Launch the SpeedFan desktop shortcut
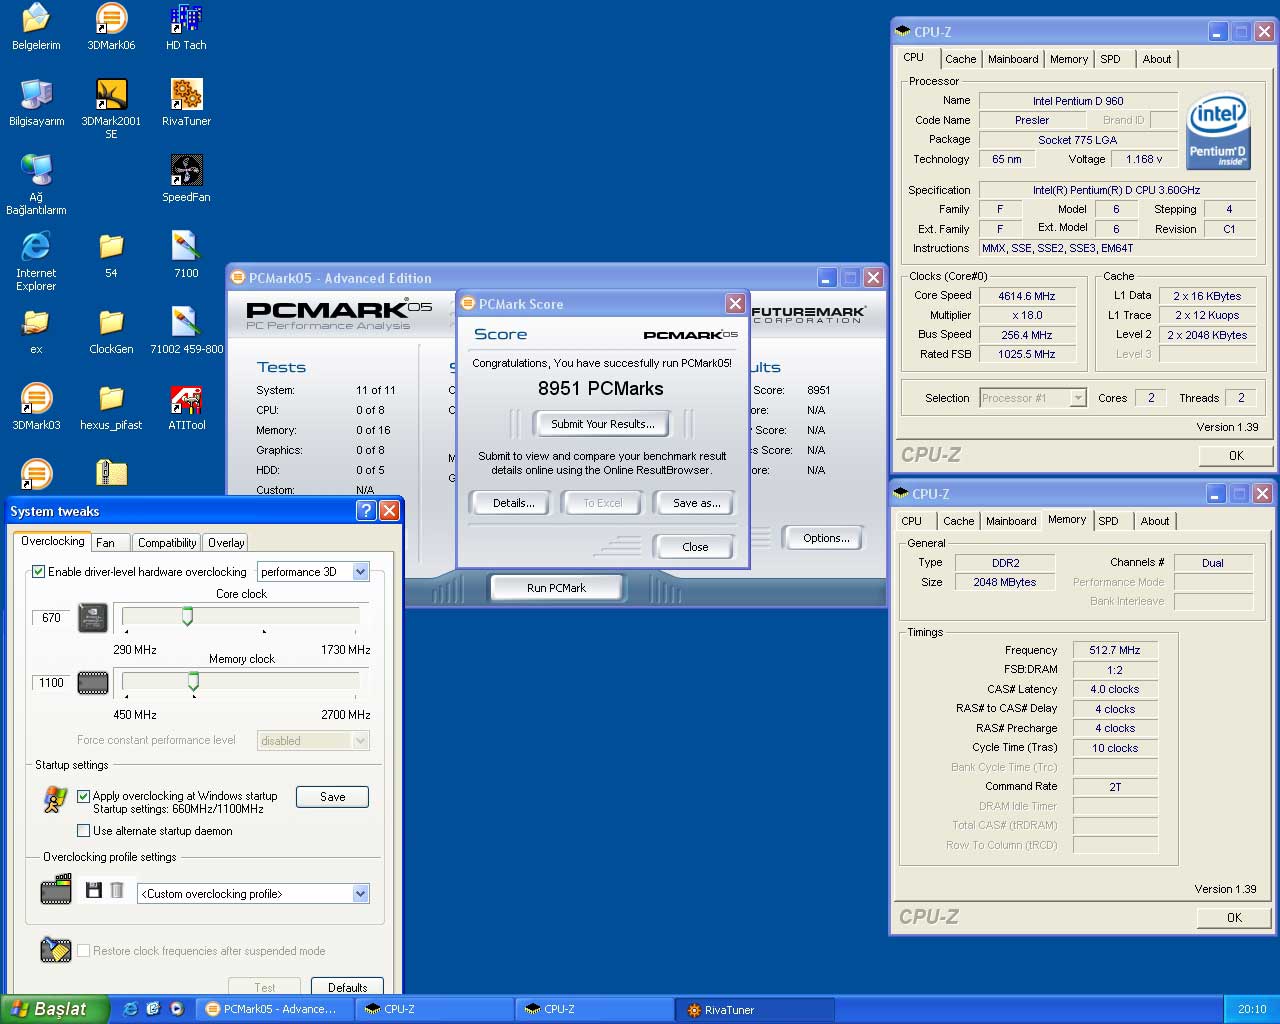1280x1024 pixels. coord(186,179)
